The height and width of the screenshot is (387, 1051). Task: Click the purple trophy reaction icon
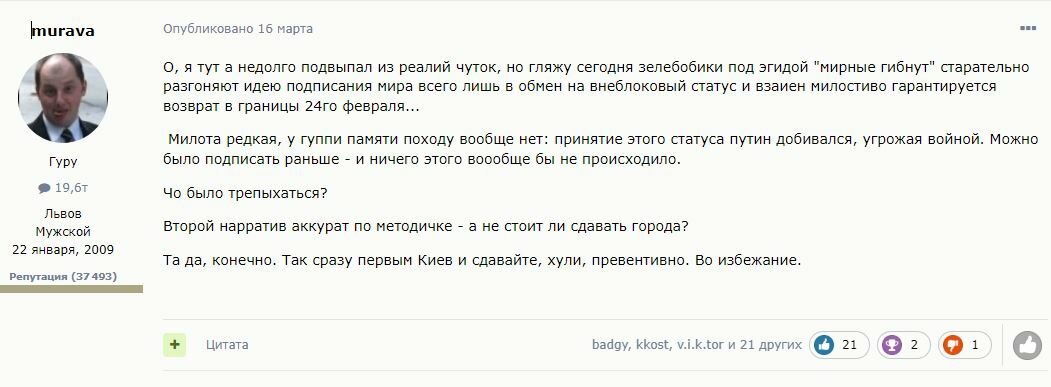(892, 345)
